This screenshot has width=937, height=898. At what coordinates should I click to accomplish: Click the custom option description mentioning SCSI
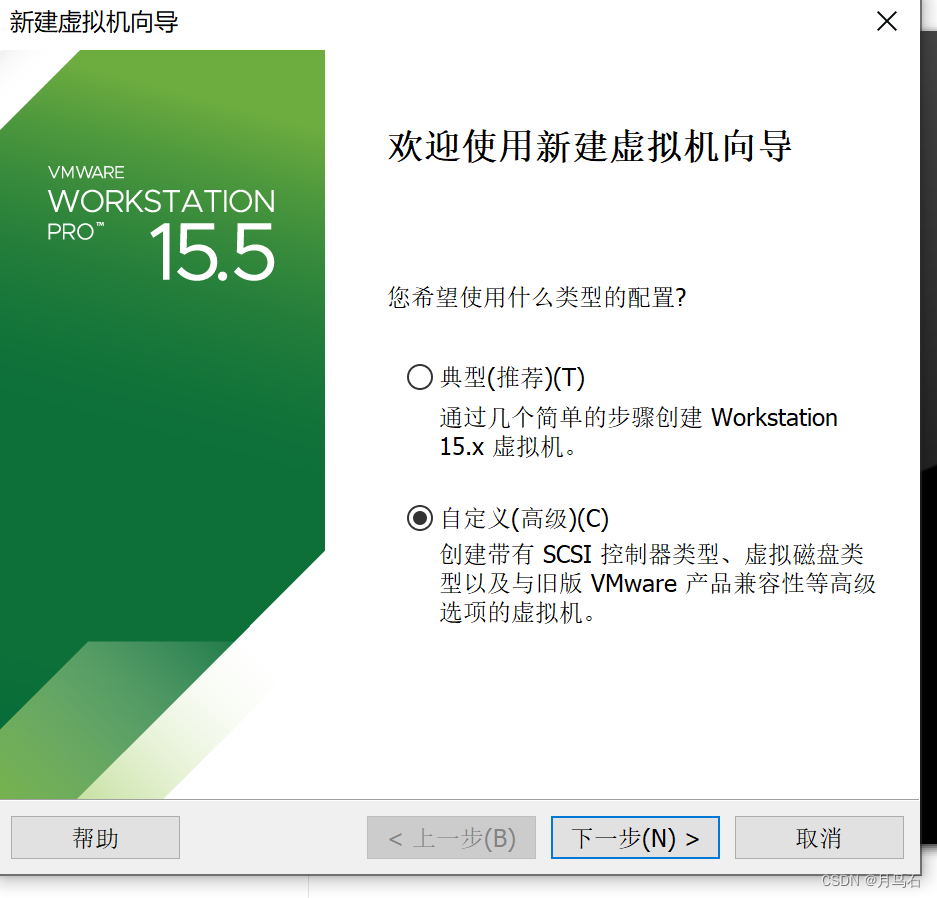pos(657,583)
